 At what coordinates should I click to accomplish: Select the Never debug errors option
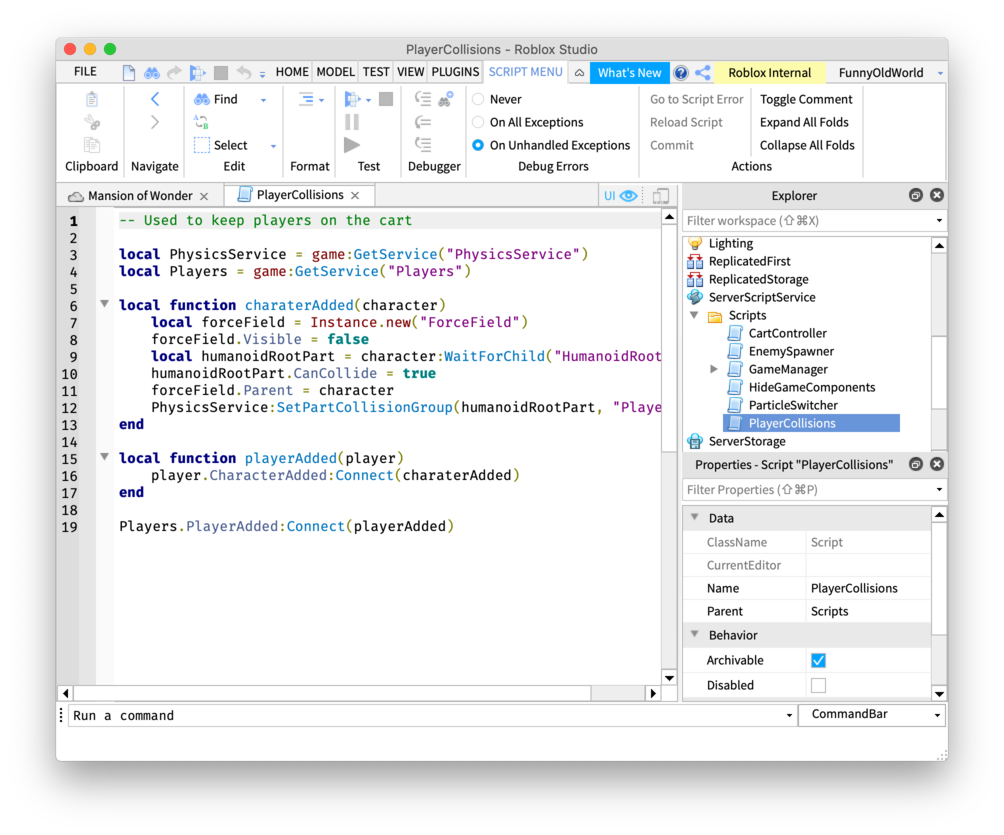pyautogui.click(x=478, y=99)
